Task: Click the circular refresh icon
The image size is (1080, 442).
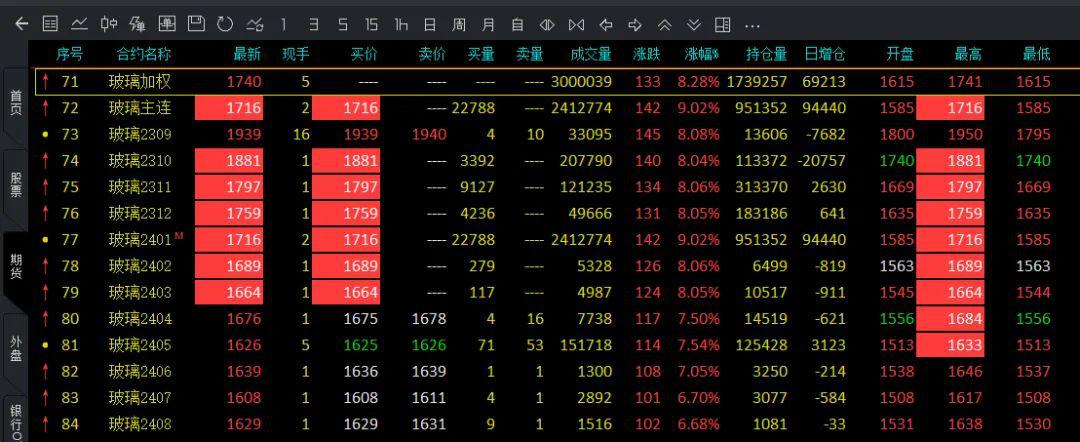Action: pyautogui.click(x=225, y=23)
